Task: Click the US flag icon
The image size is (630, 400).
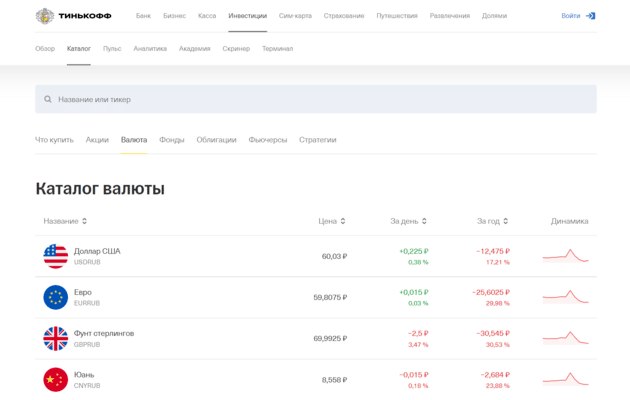Action: 55,256
